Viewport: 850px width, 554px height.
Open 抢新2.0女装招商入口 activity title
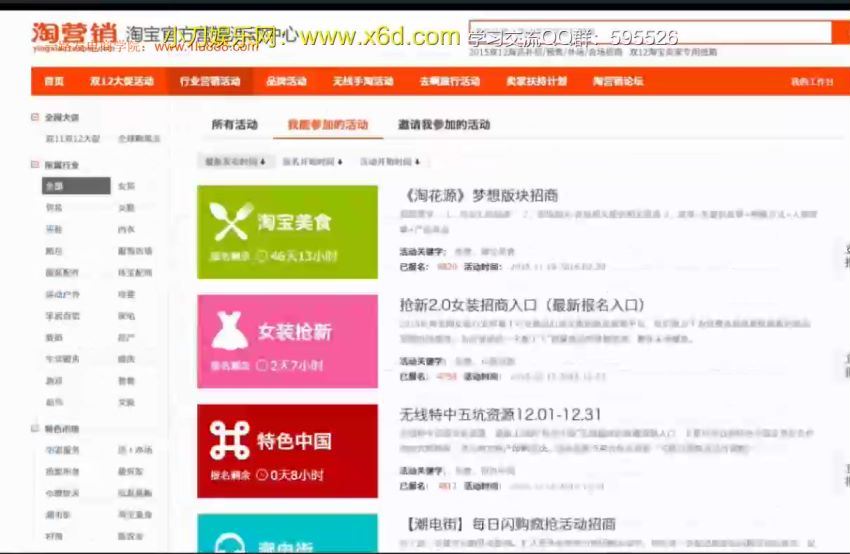522,305
